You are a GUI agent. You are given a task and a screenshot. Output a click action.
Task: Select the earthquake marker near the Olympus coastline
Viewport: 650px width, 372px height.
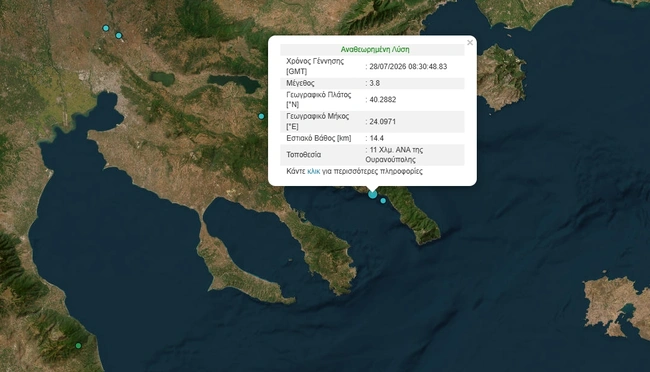(78, 345)
